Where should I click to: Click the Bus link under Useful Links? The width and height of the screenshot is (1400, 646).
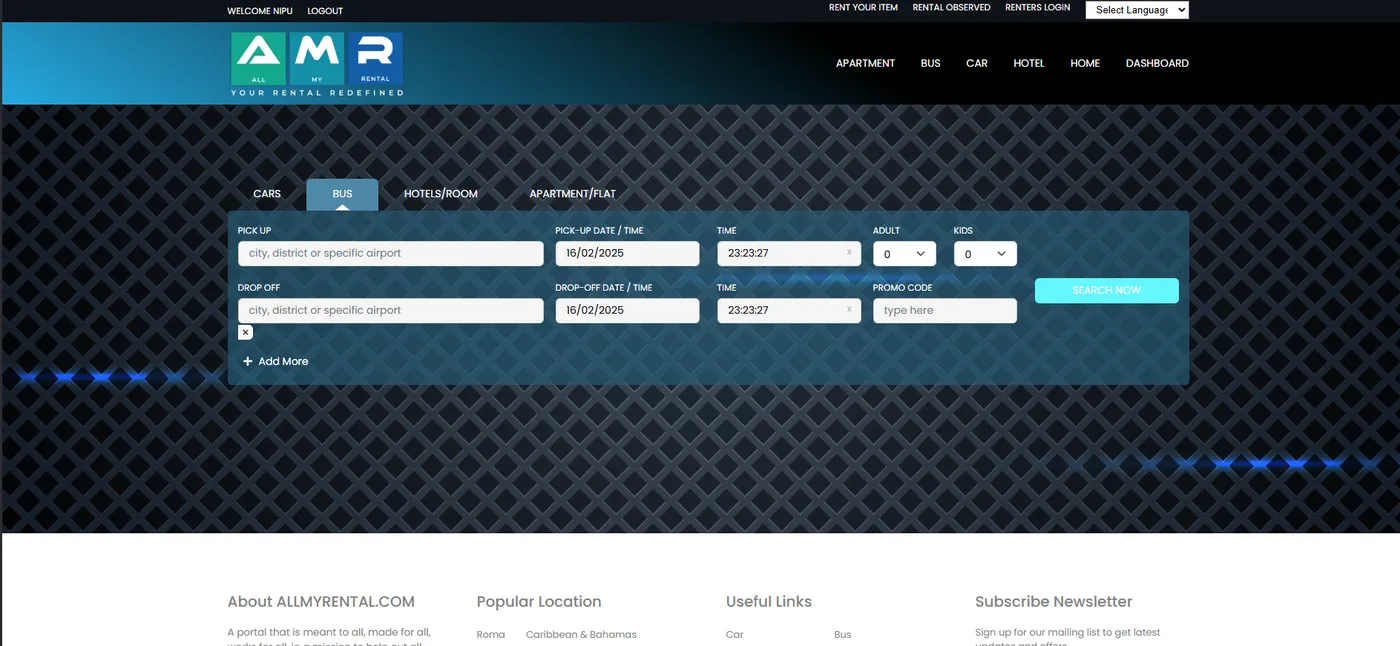point(843,635)
